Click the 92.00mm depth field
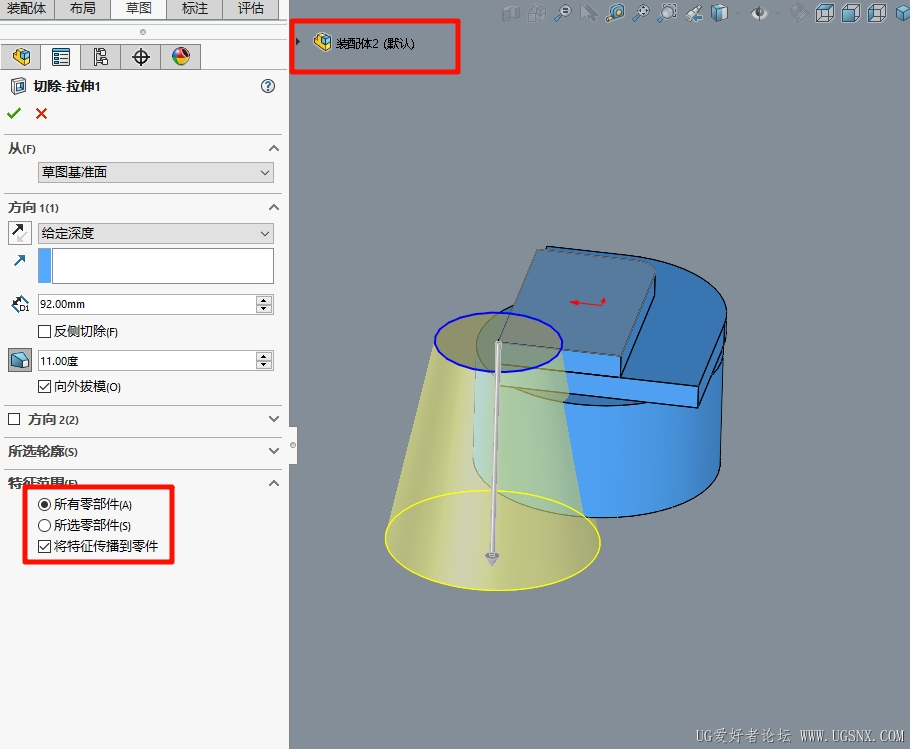This screenshot has width=910, height=749. pos(147,304)
